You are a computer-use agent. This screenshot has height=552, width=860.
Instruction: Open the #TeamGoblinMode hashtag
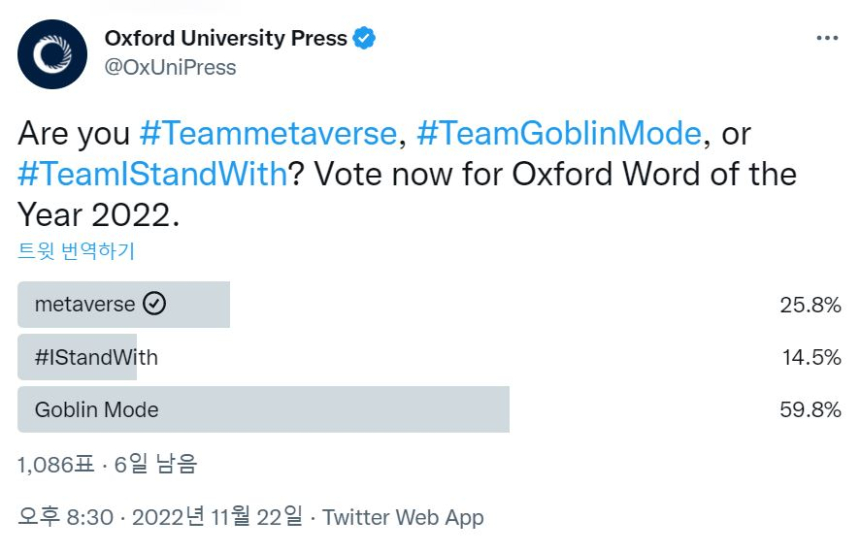pos(558,133)
